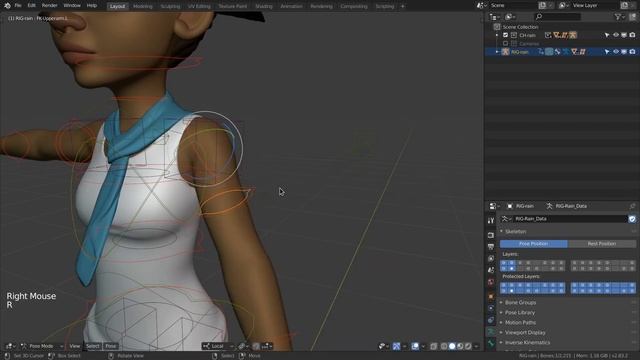Open the Output properties tab icon

[x=491, y=247]
